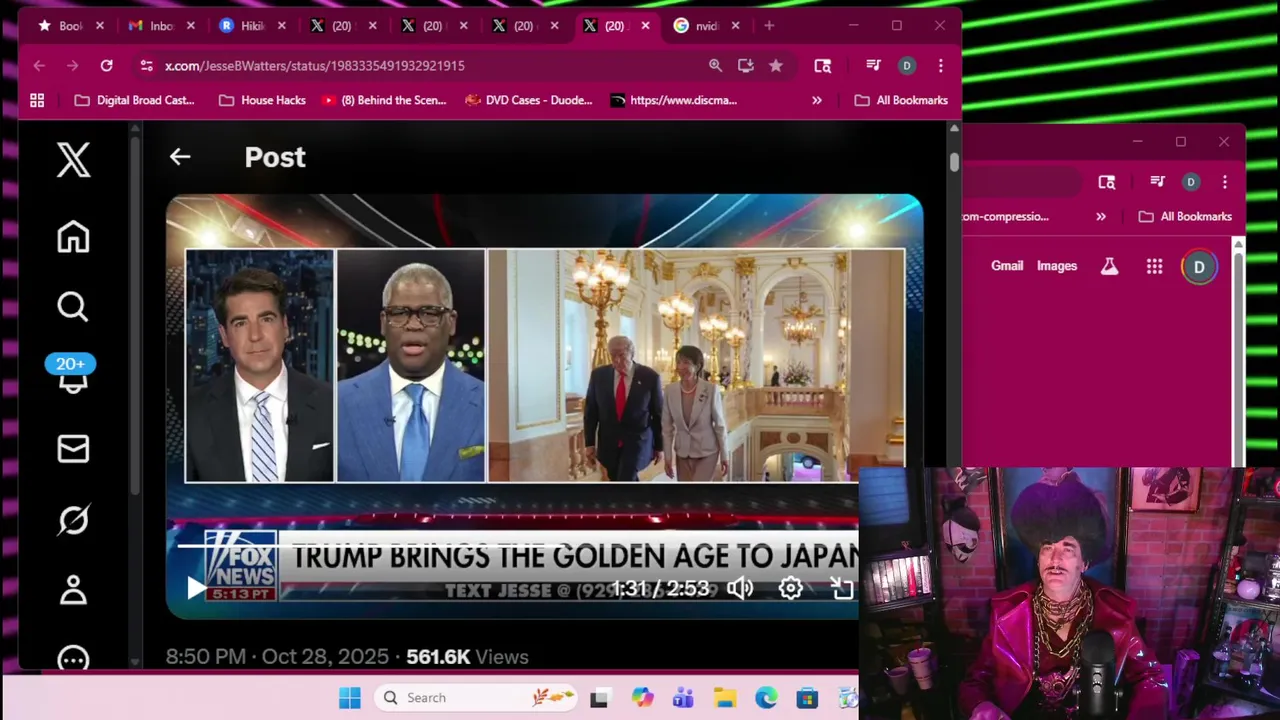
Task: Open All Bookmarks folder in front window
Action: (x=901, y=100)
